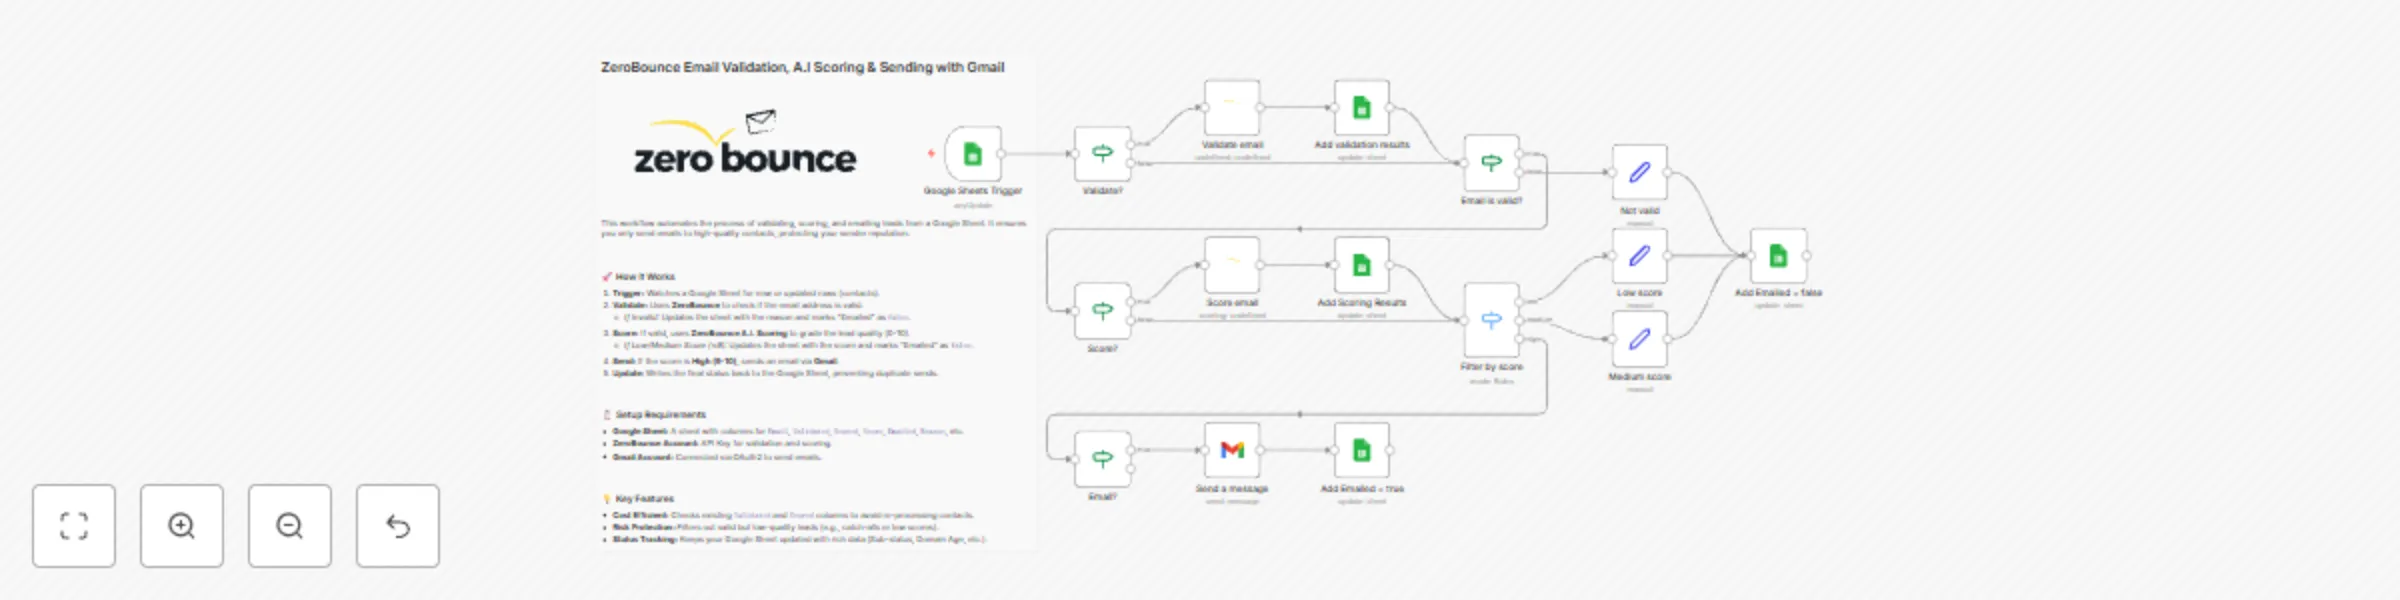Select the Email? if node

(x=1102, y=459)
